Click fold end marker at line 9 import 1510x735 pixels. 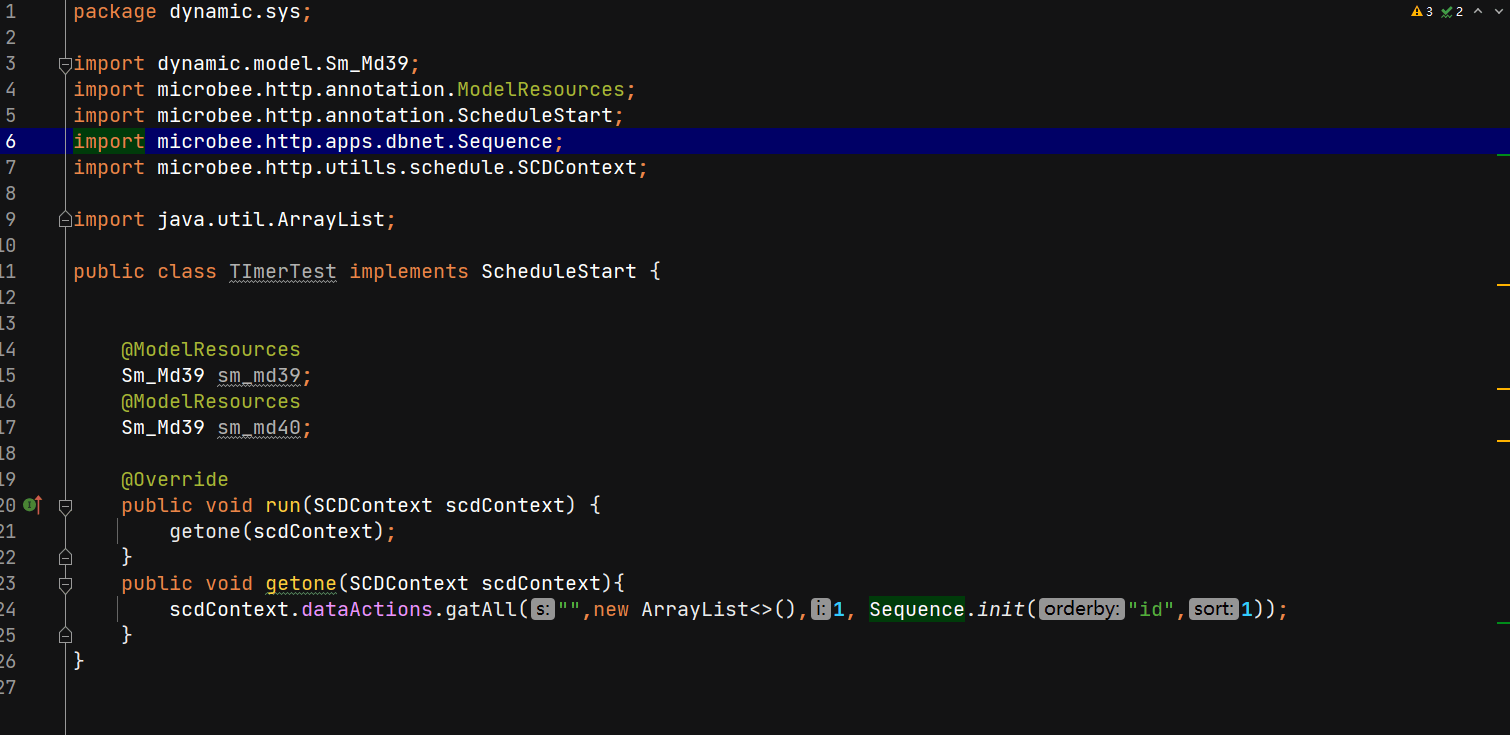(x=65, y=219)
